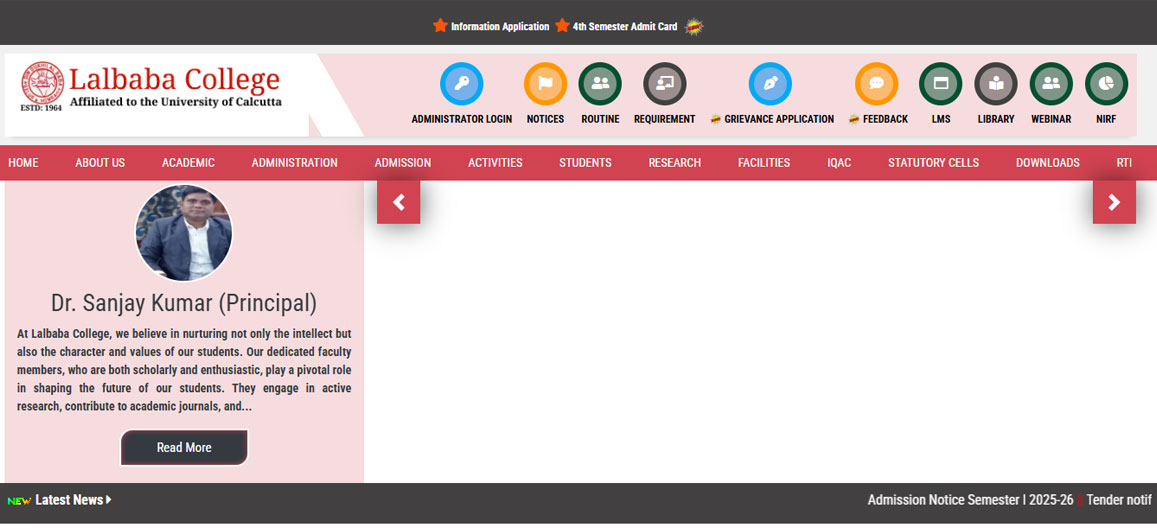Advance slider with right chevron arrow
Image resolution: width=1157 pixels, height=531 pixels.
pos(1114,202)
